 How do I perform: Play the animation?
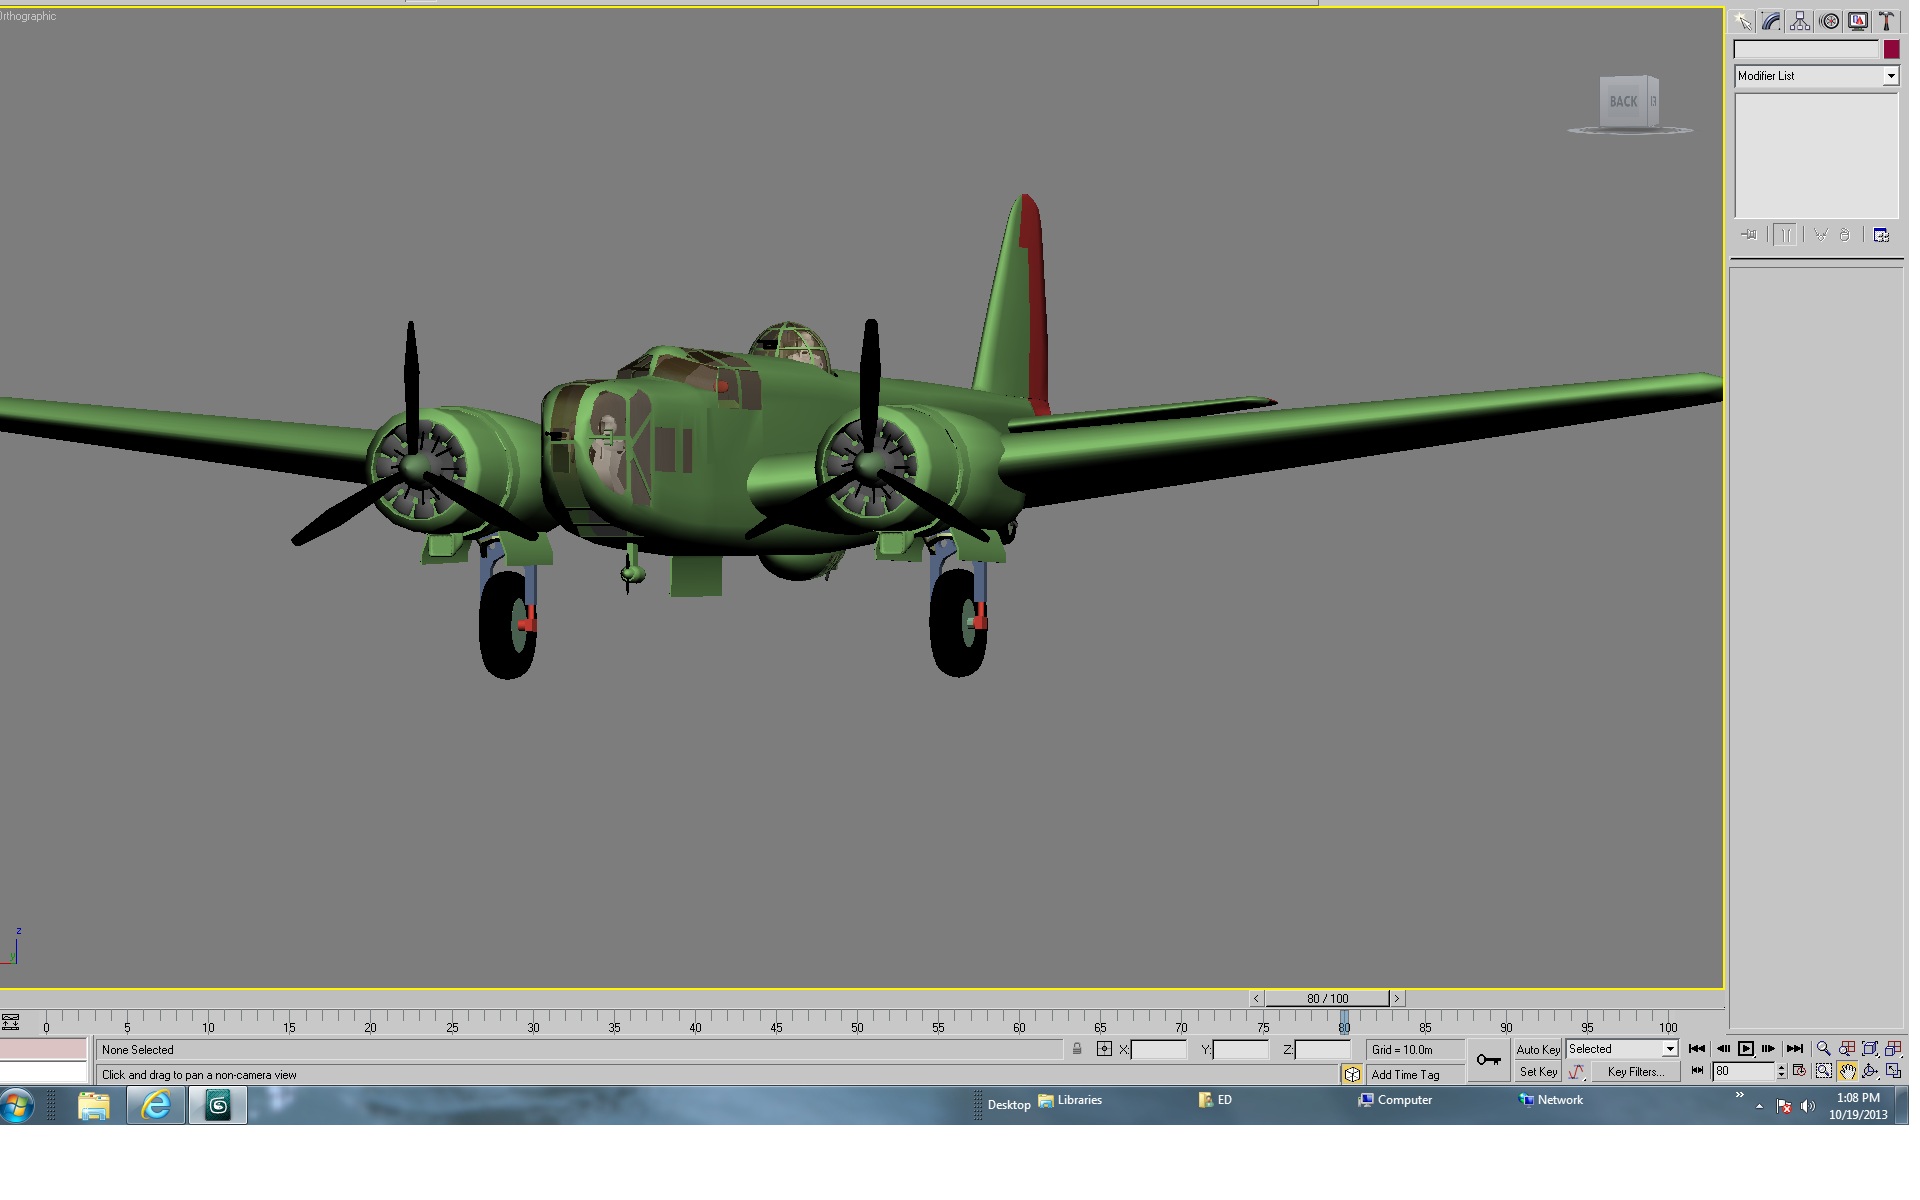click(x=1746, y=1049)
